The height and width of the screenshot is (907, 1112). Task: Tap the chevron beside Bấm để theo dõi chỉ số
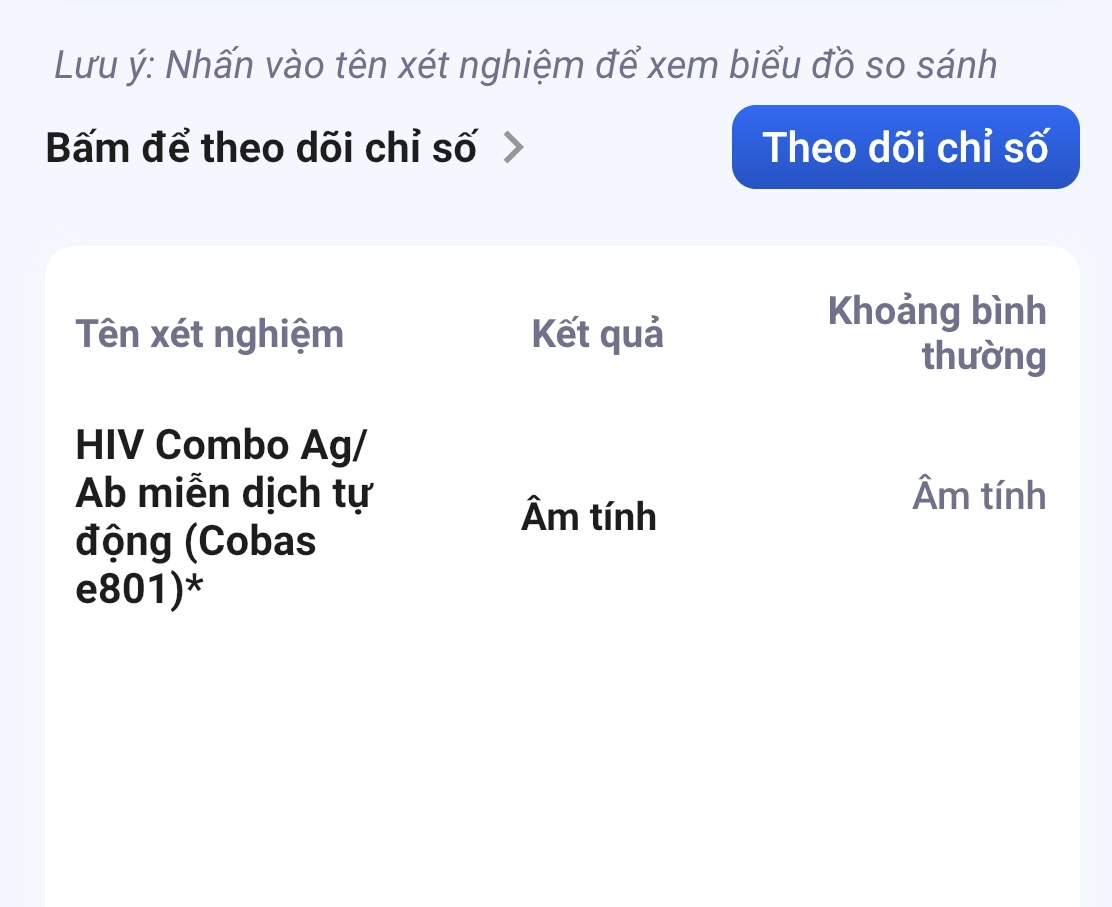(513, 148)
